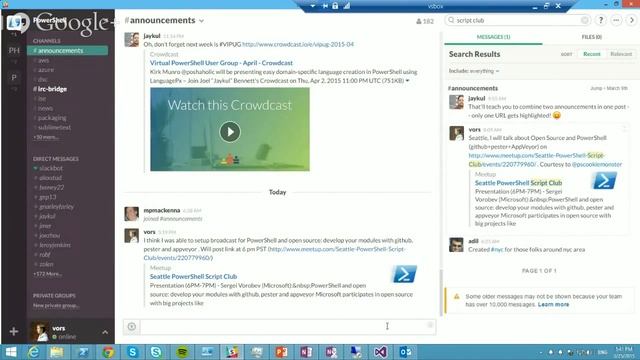
Task: Open Windows Start button
Action: 11,352
